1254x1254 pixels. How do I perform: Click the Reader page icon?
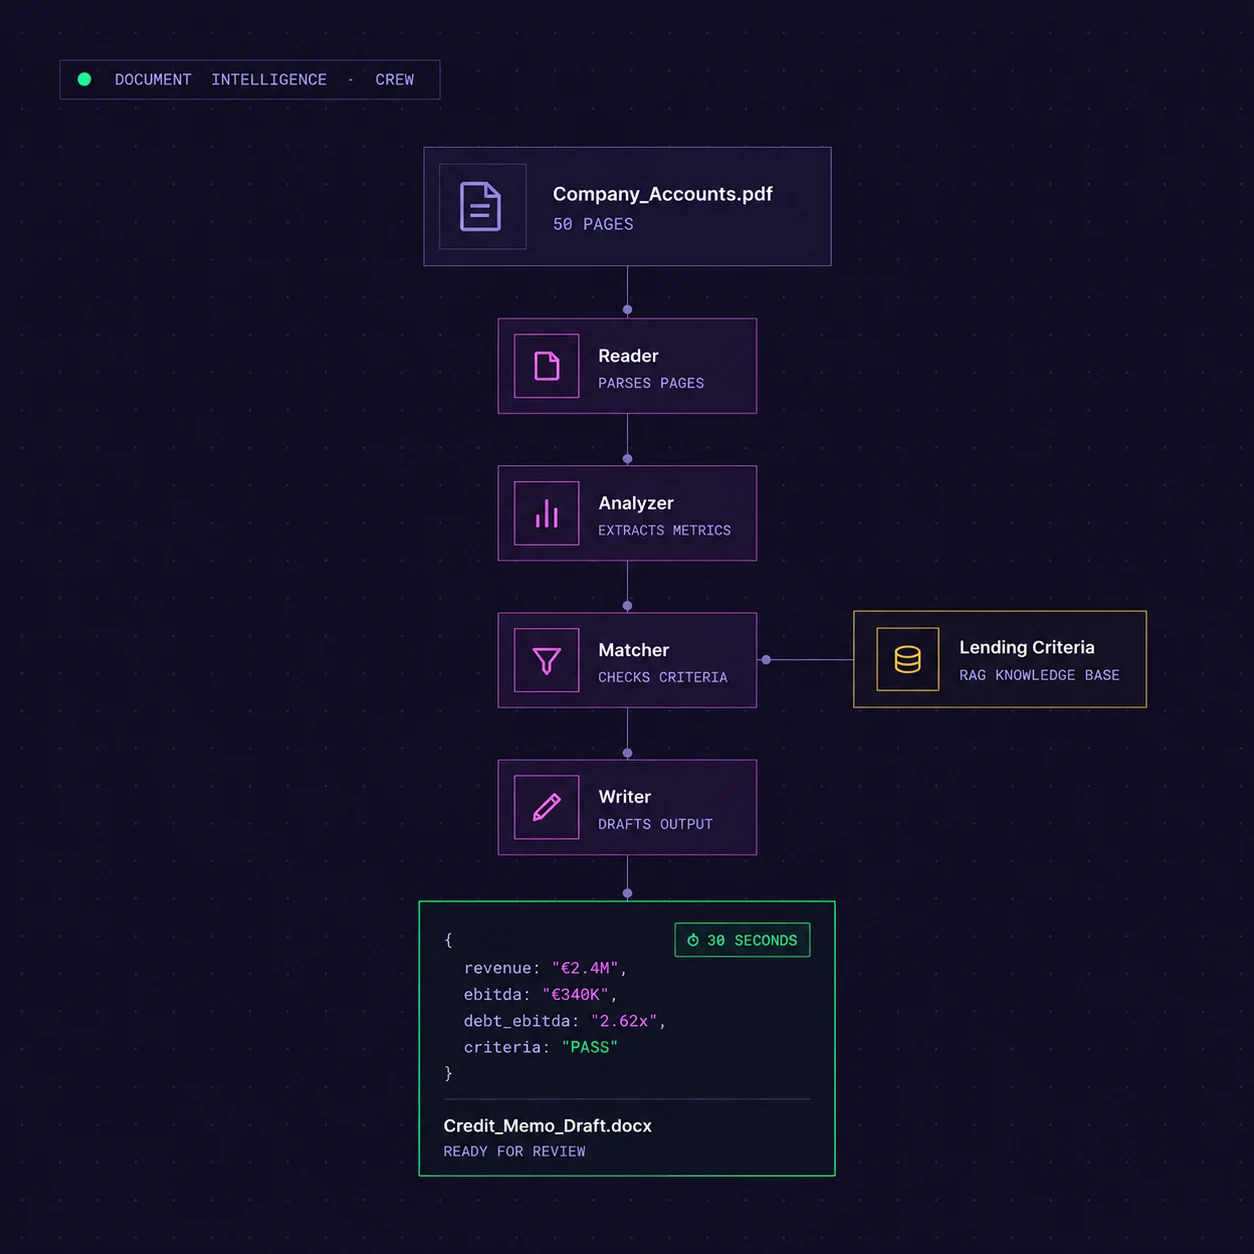pyautogui.click(x=547, y=366)
